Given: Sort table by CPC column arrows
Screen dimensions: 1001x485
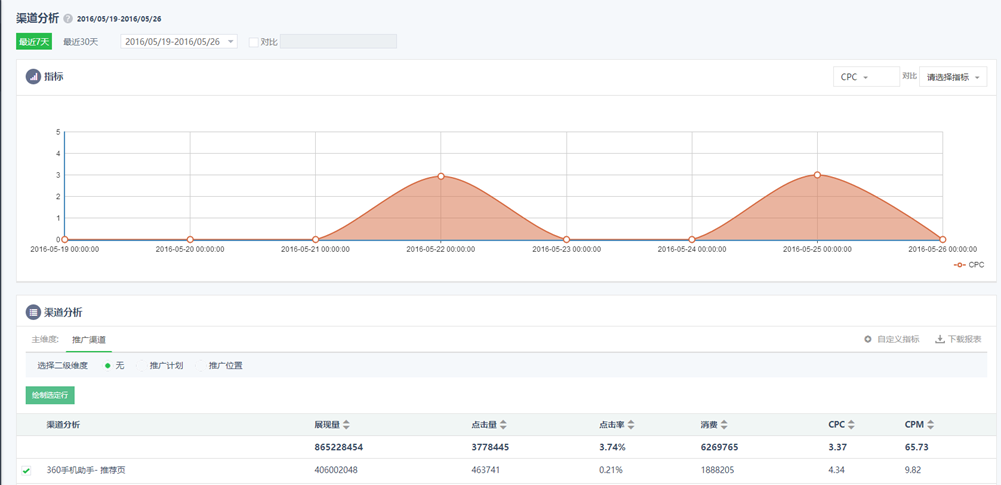Looking at the screenshot, I should [851, 425].
